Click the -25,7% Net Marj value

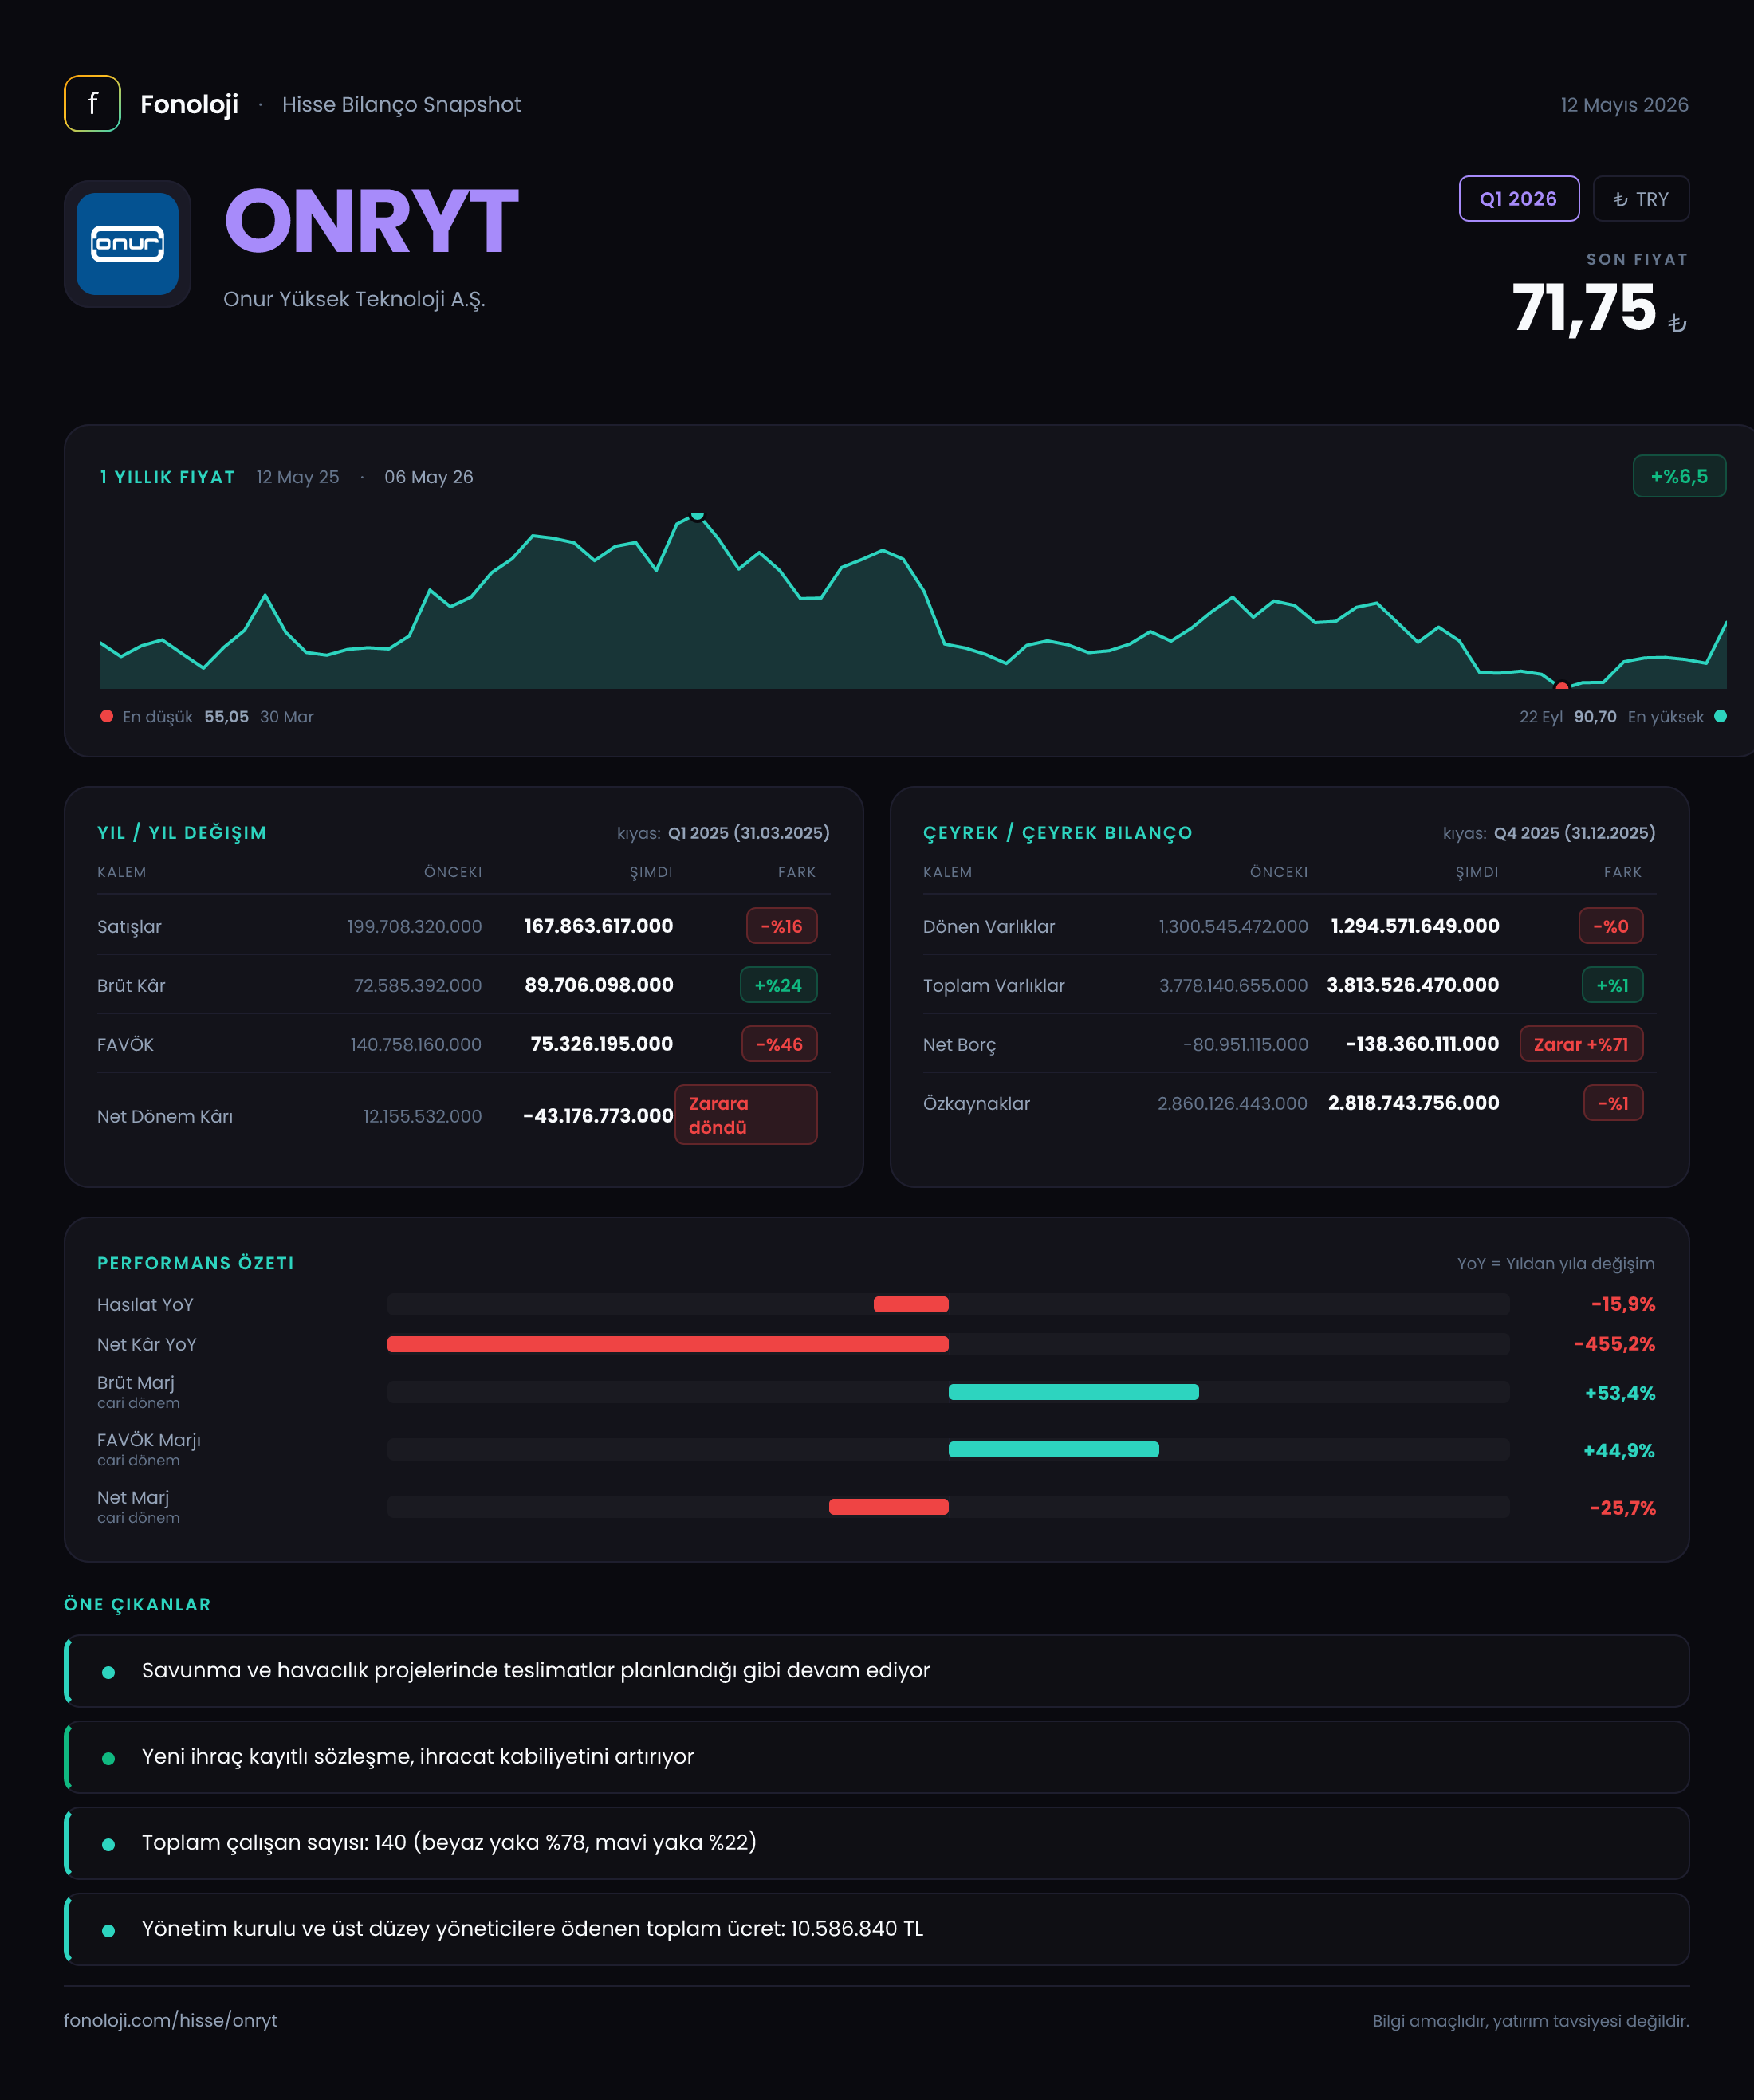pos(1622,1508)
